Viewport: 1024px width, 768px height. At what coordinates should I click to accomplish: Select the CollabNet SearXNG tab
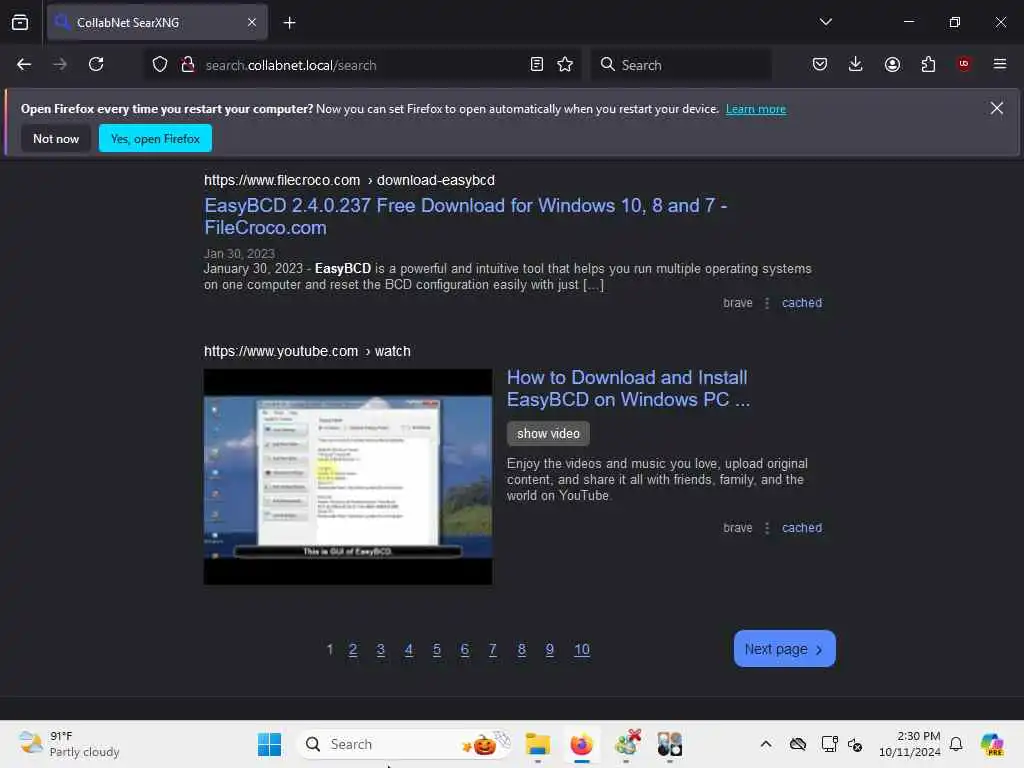[157, 22]
